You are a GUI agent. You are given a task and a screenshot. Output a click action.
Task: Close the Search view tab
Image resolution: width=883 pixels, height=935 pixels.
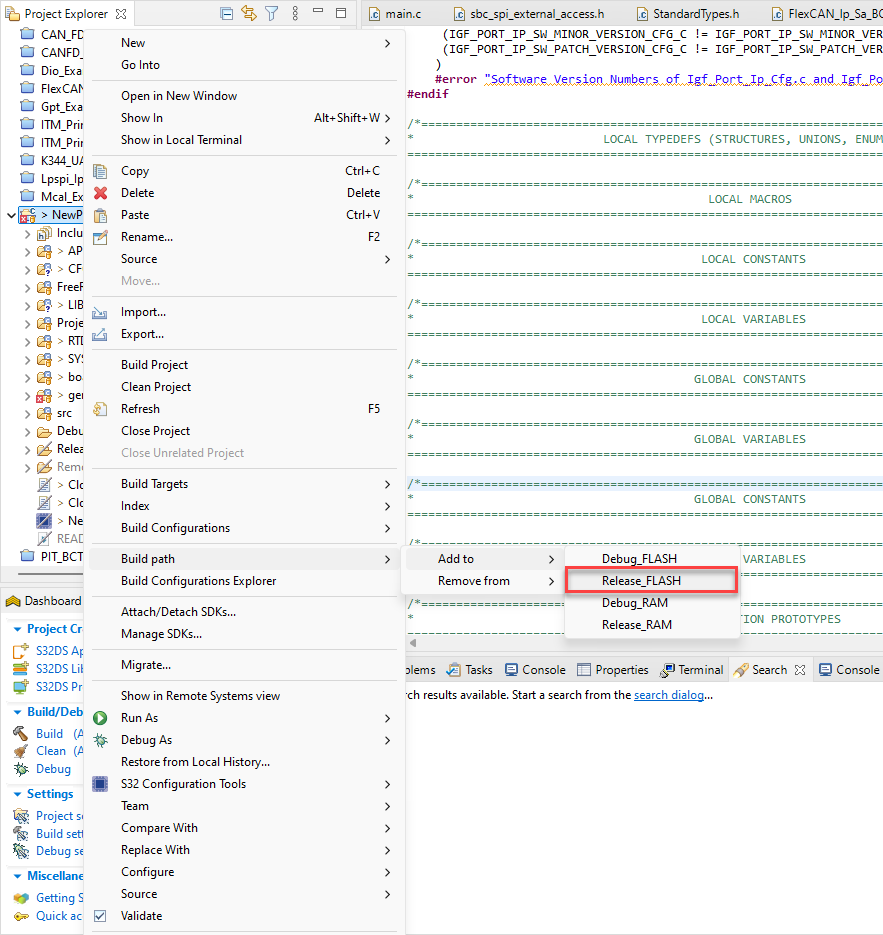800,670
